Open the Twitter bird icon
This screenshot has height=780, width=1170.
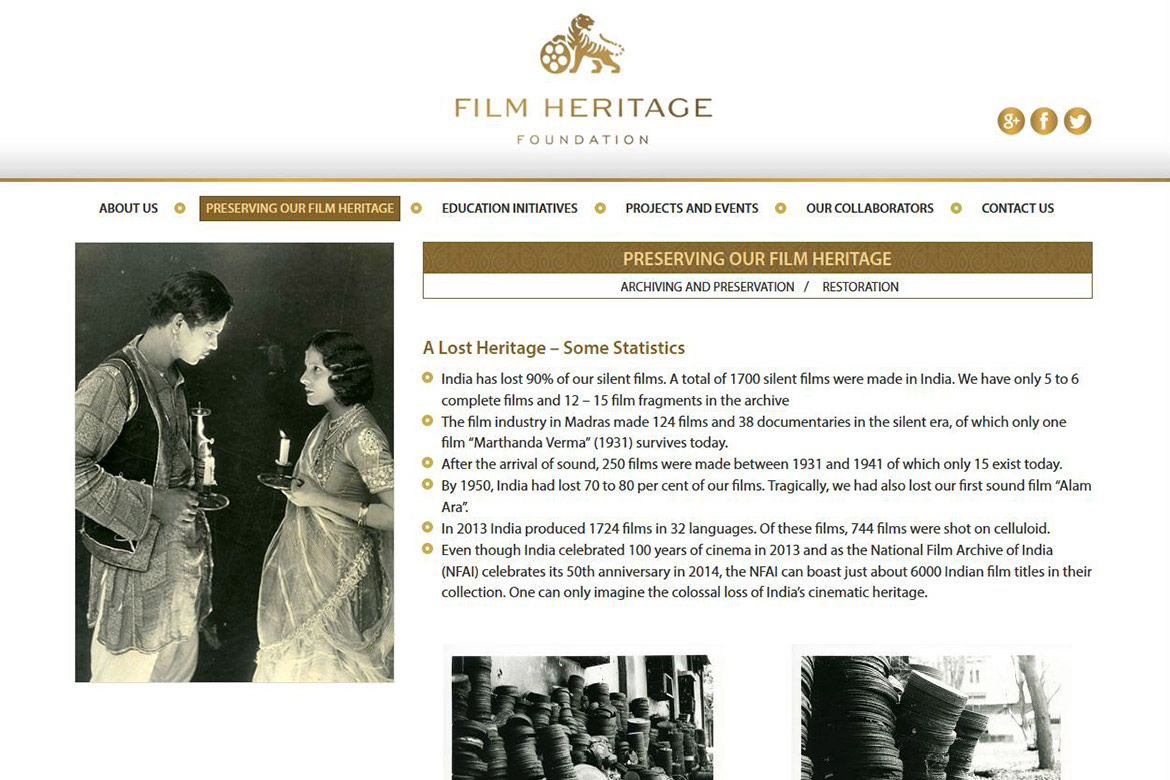pos(1077,121)
